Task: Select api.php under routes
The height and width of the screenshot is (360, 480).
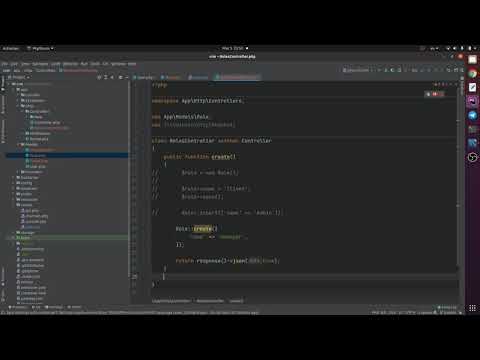Action: tap(30, 210)
